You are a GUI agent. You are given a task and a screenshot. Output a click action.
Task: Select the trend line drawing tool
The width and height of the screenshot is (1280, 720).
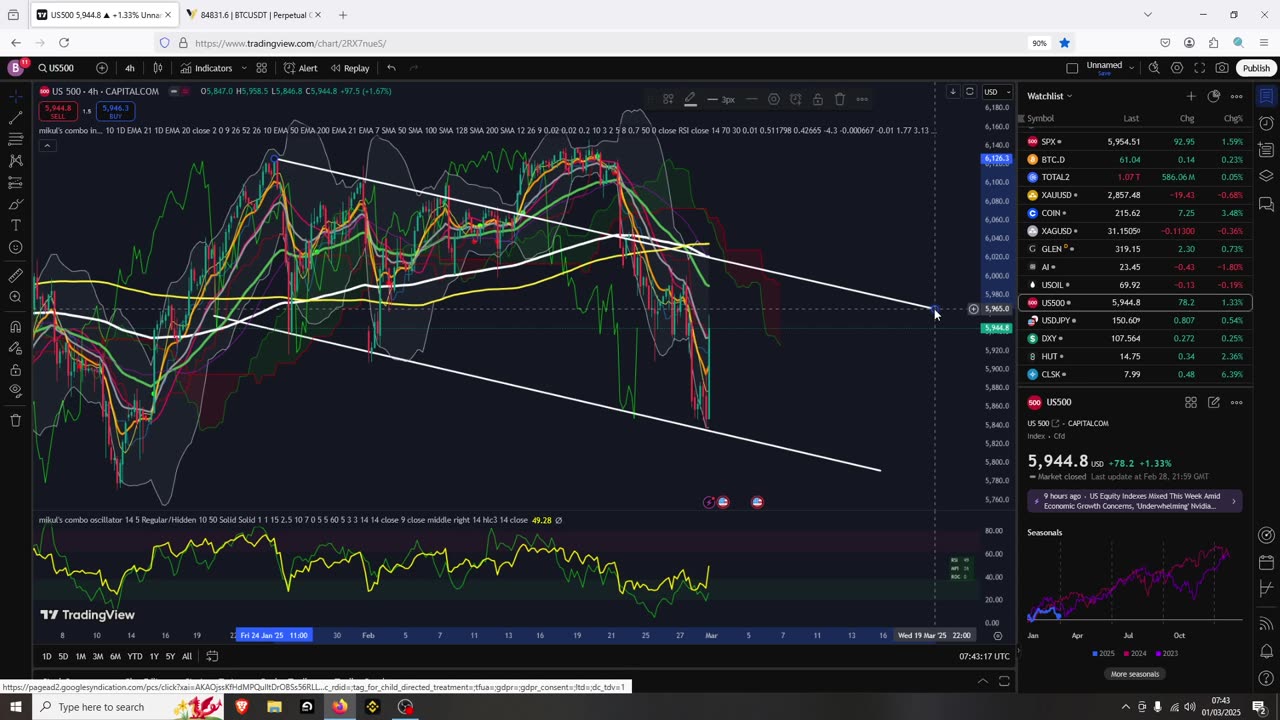16,117
